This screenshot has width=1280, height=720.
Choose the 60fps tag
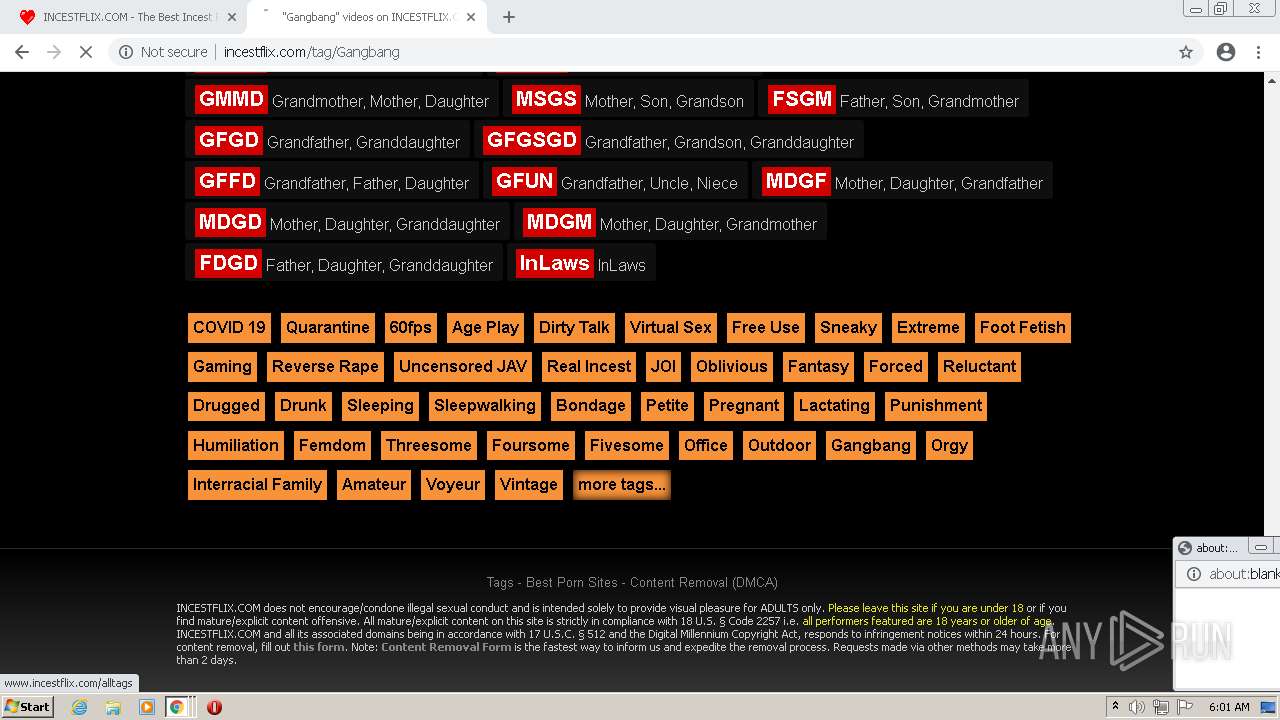(x=411, y=327)
